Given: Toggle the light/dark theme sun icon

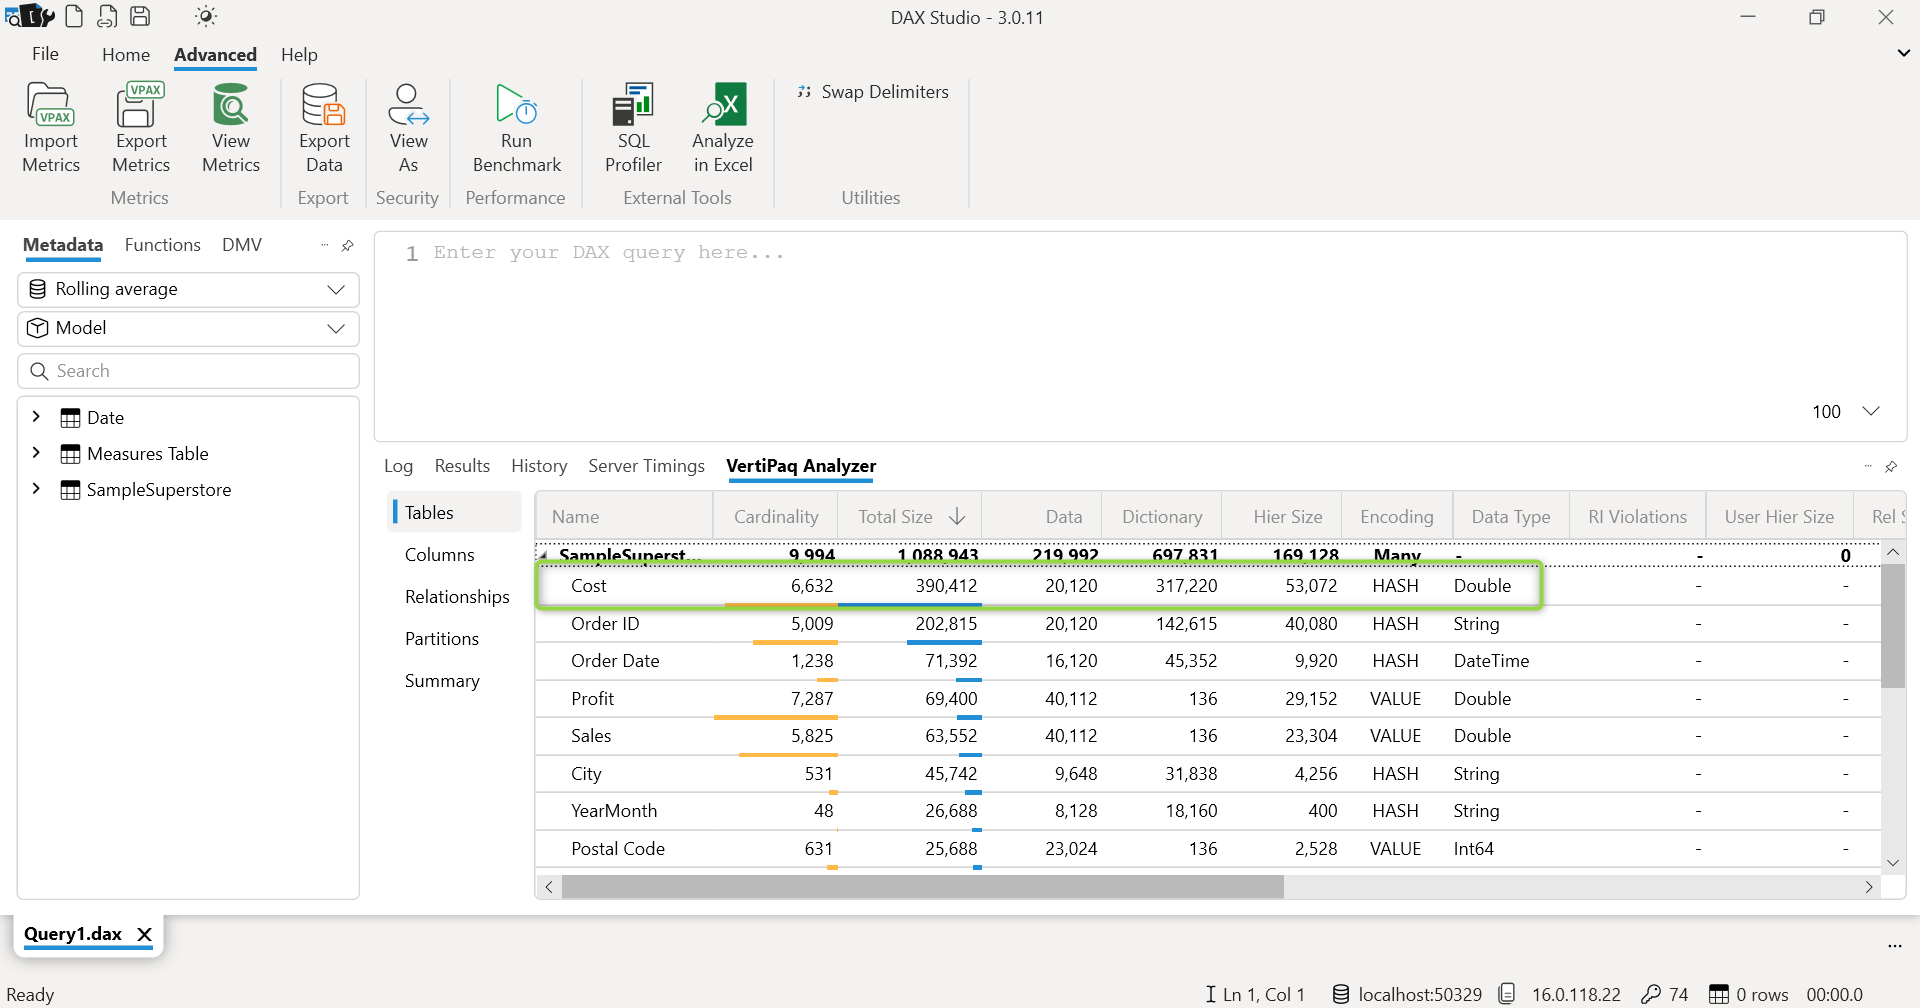Looking at the screenshot, I should tap(206, 16).
